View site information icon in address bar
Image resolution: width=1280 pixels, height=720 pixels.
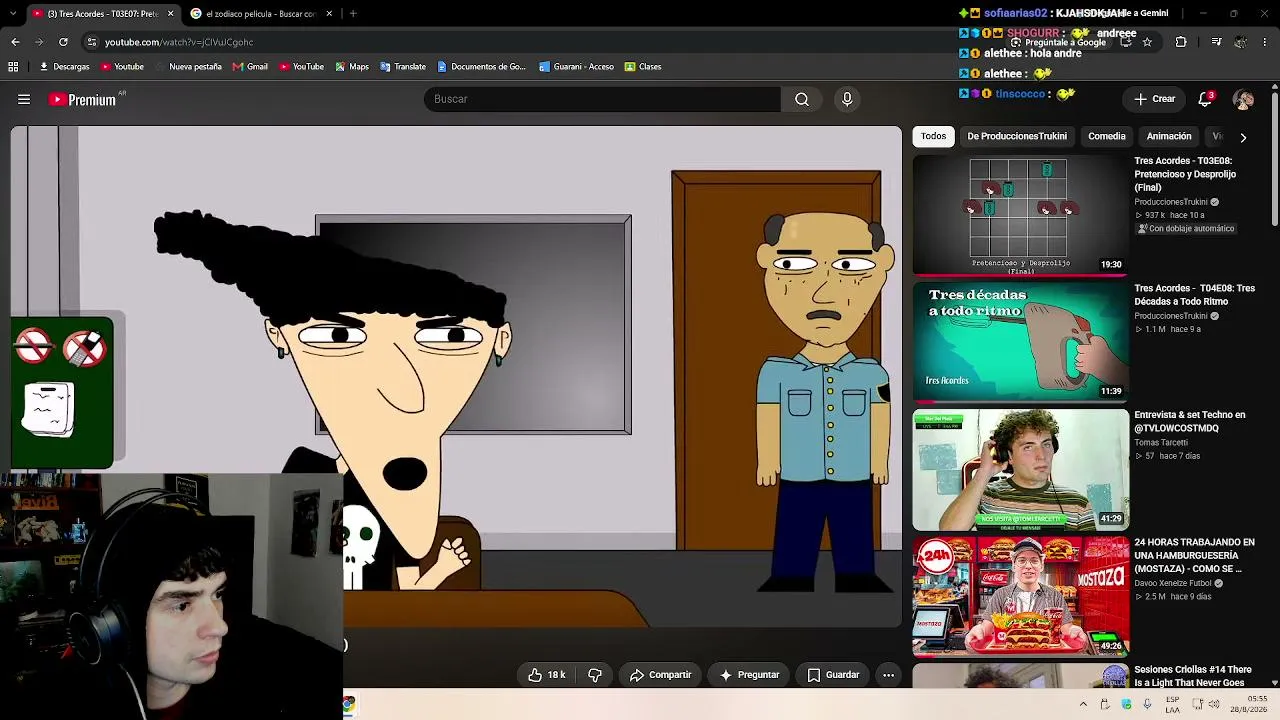point(92,42)
